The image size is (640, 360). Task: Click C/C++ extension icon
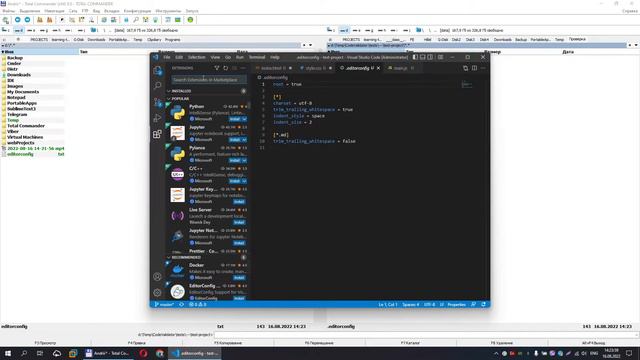(178, 174)
